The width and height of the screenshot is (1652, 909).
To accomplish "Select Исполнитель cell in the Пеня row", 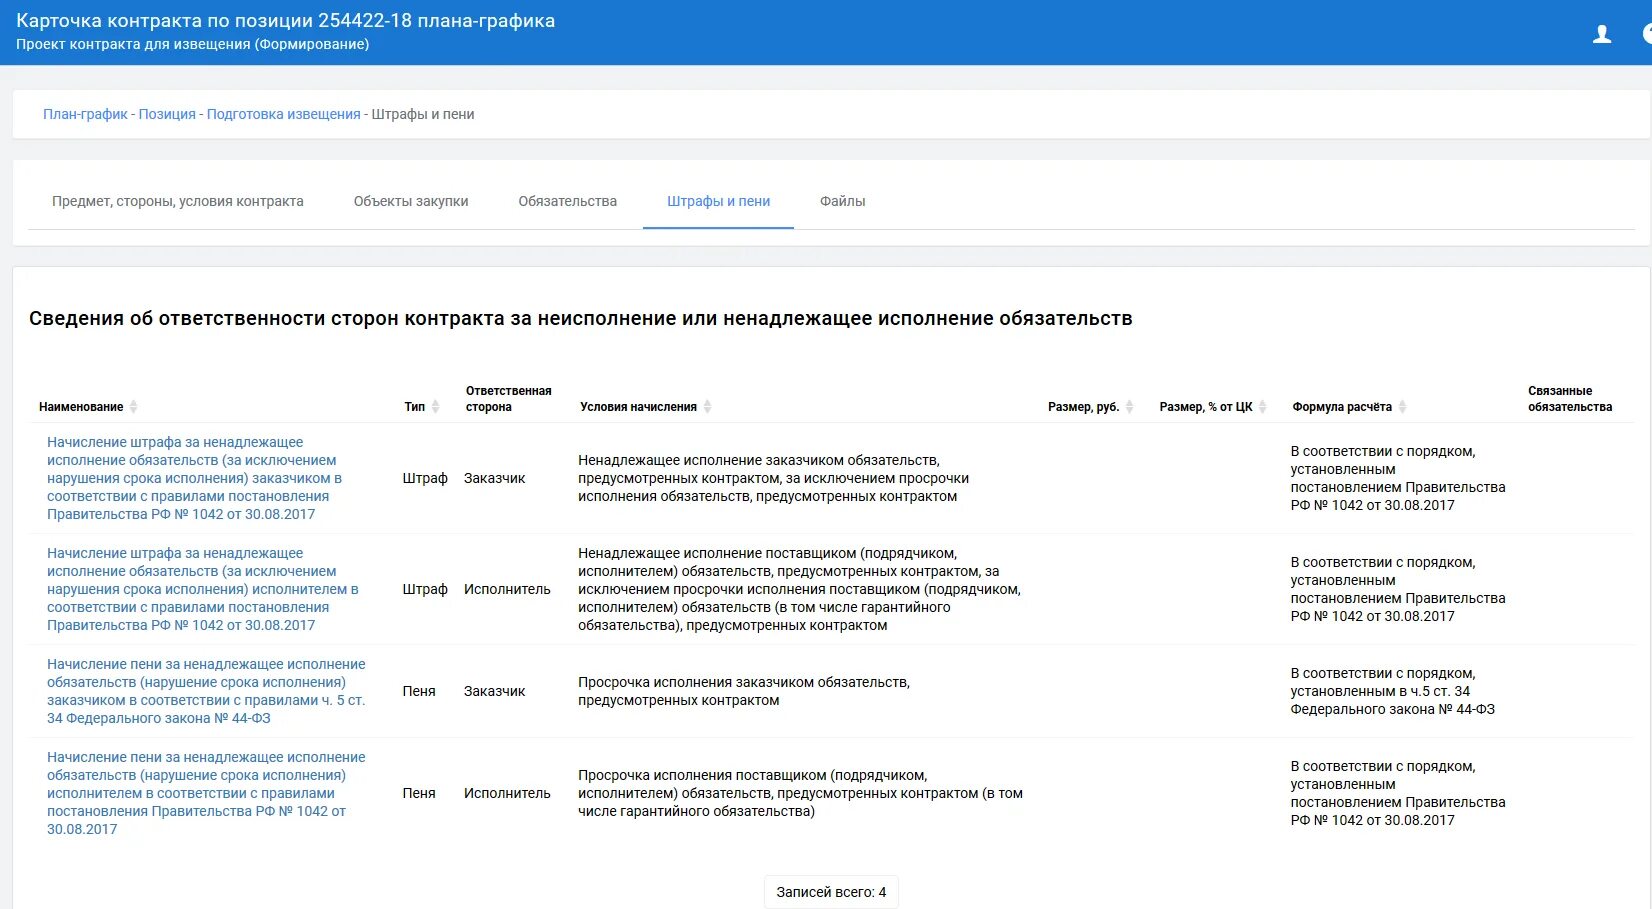I will [507, 793].
